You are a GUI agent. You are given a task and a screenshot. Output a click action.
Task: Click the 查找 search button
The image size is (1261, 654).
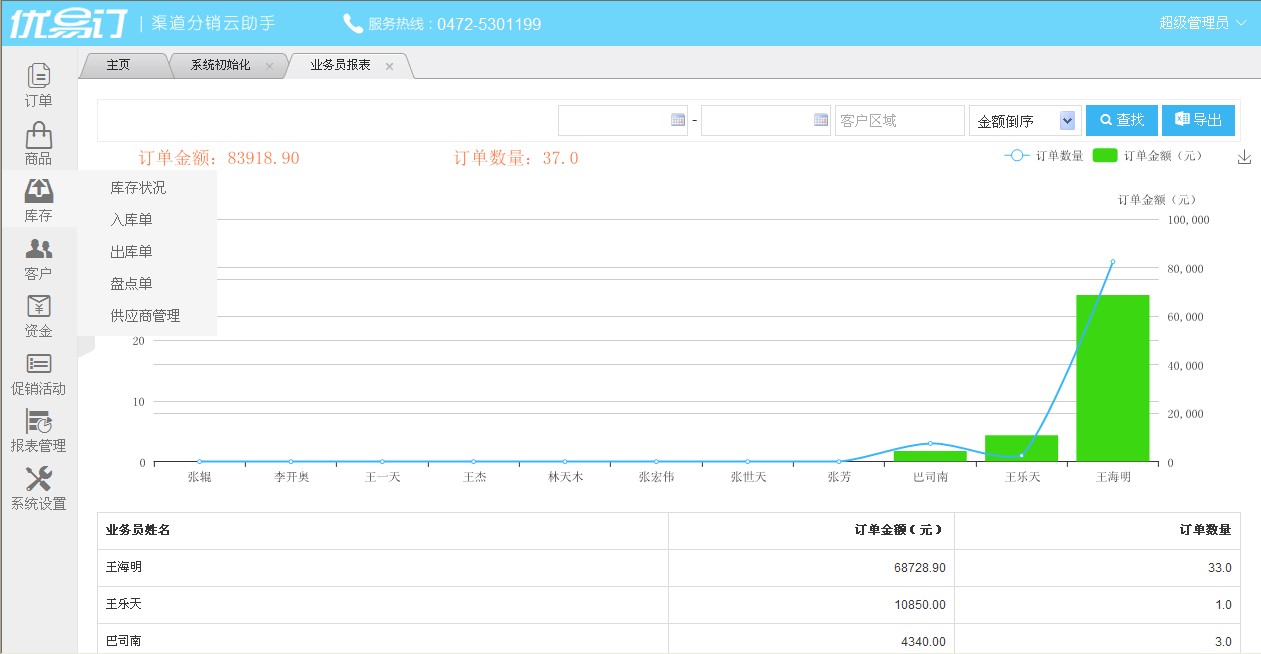pyautogui.click(x=1121, y=120)
